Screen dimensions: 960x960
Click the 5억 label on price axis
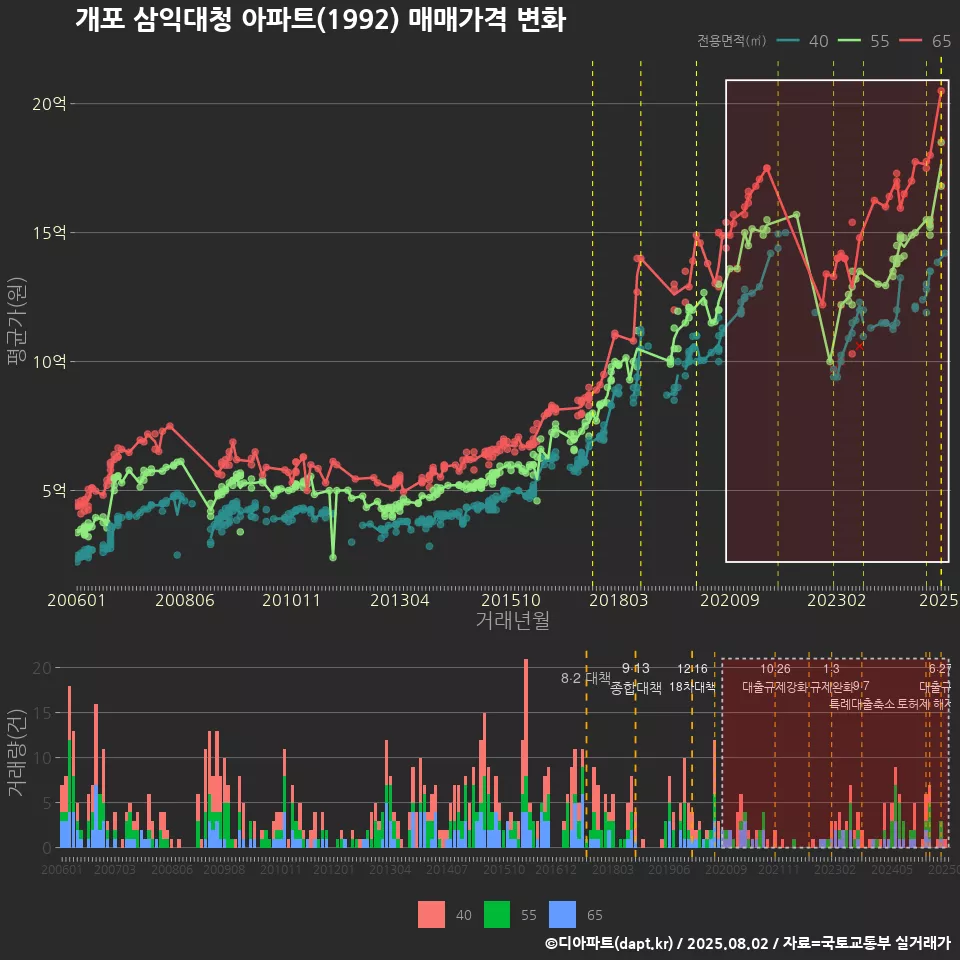[54, 490]
